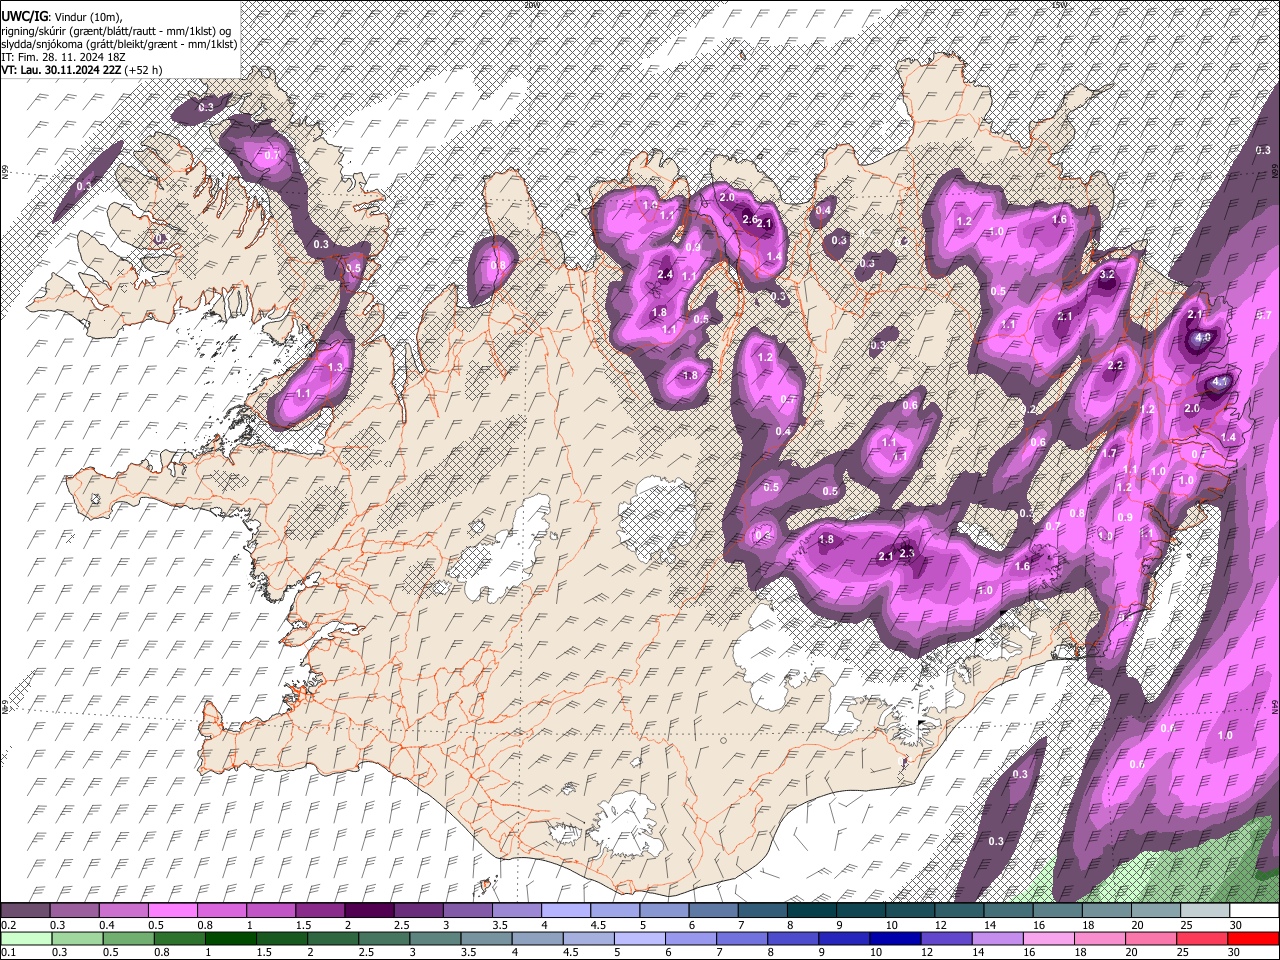This screenshot has width=1280, height=960.
Task: Click the '2.2' precipitation value on the map
Action: point(1116,366)
